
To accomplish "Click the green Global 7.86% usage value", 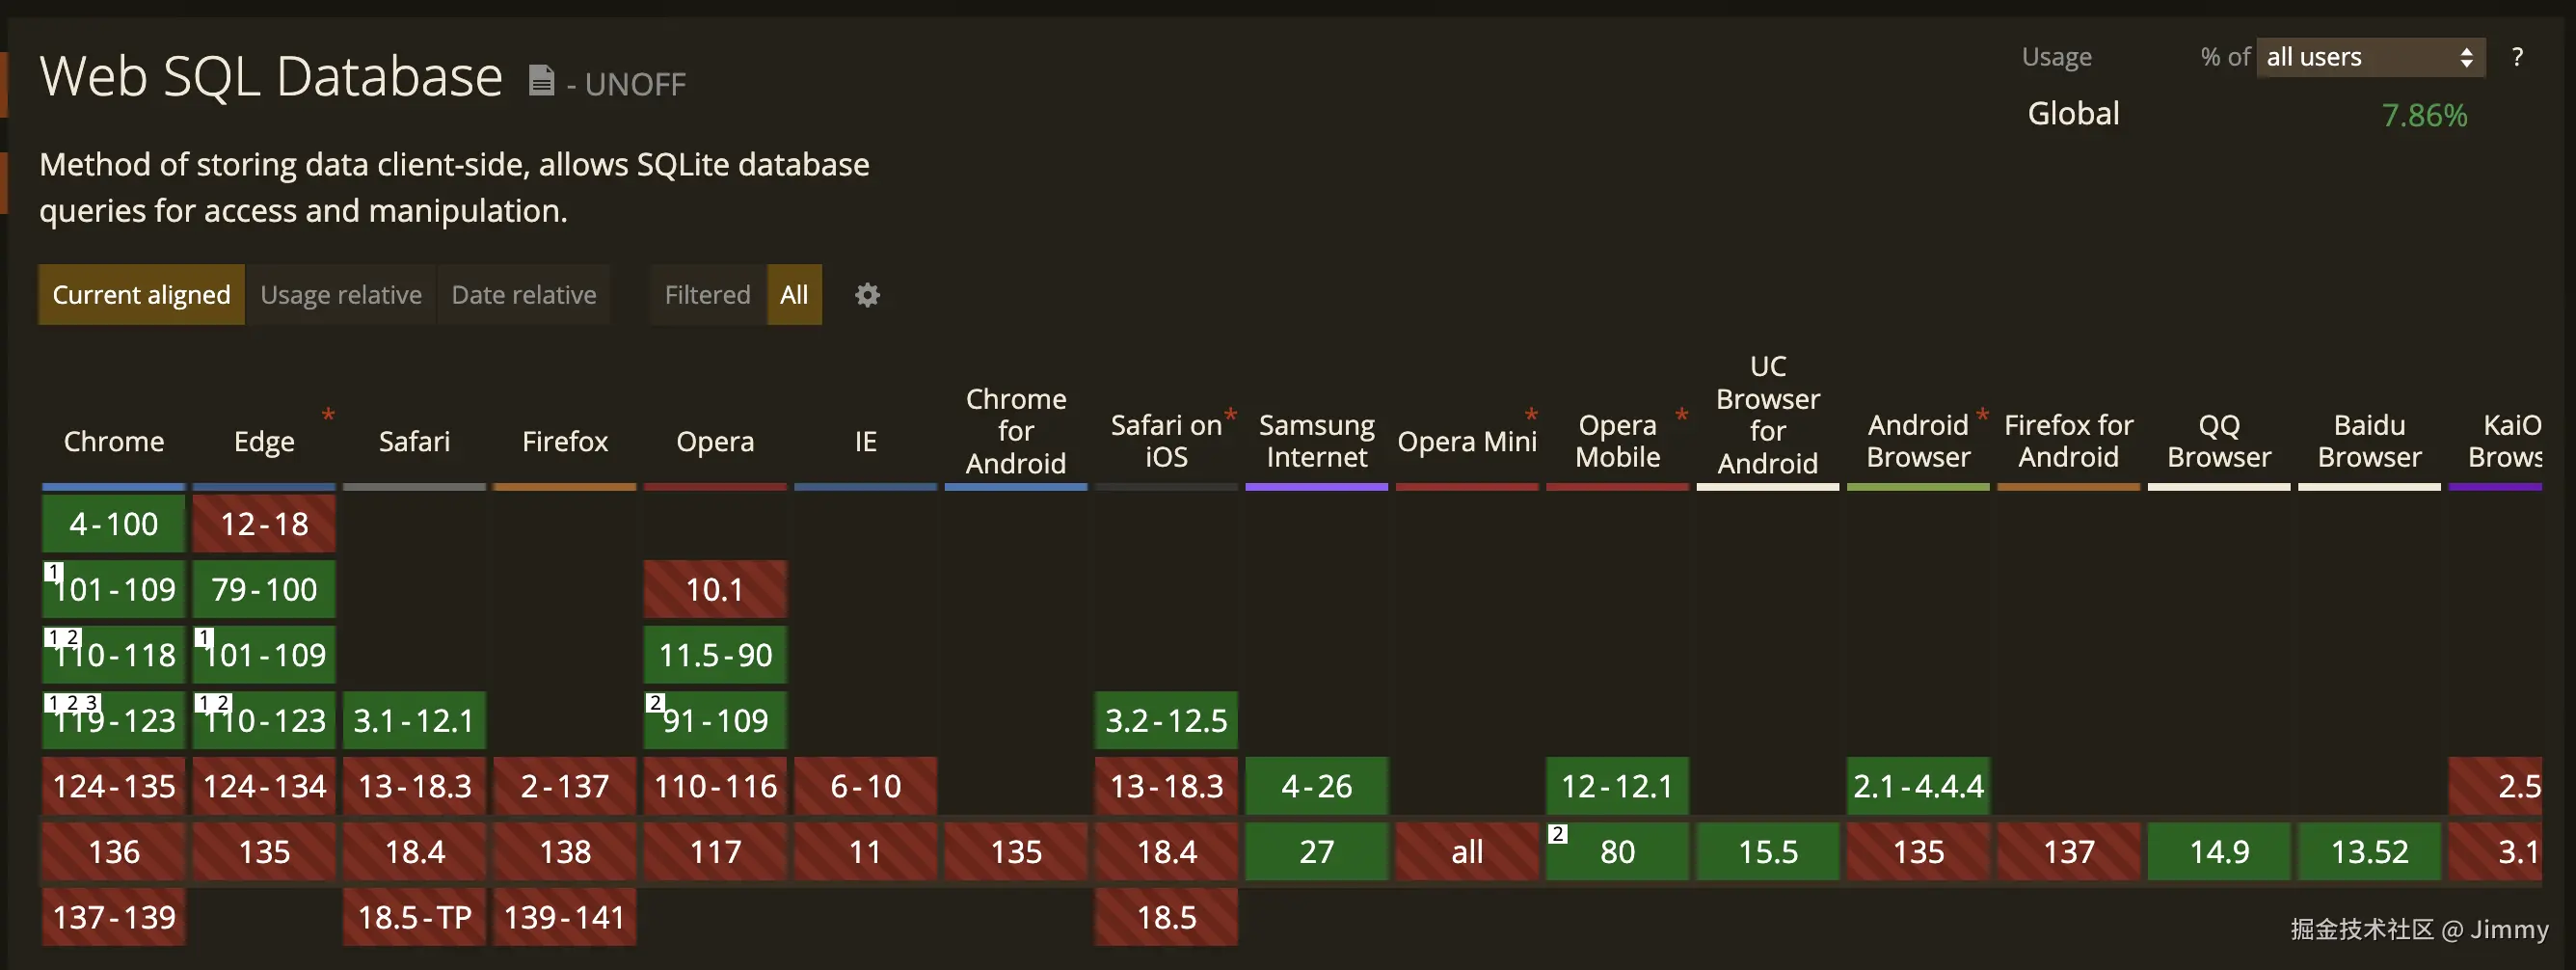I will click(x=2426, y=115).
